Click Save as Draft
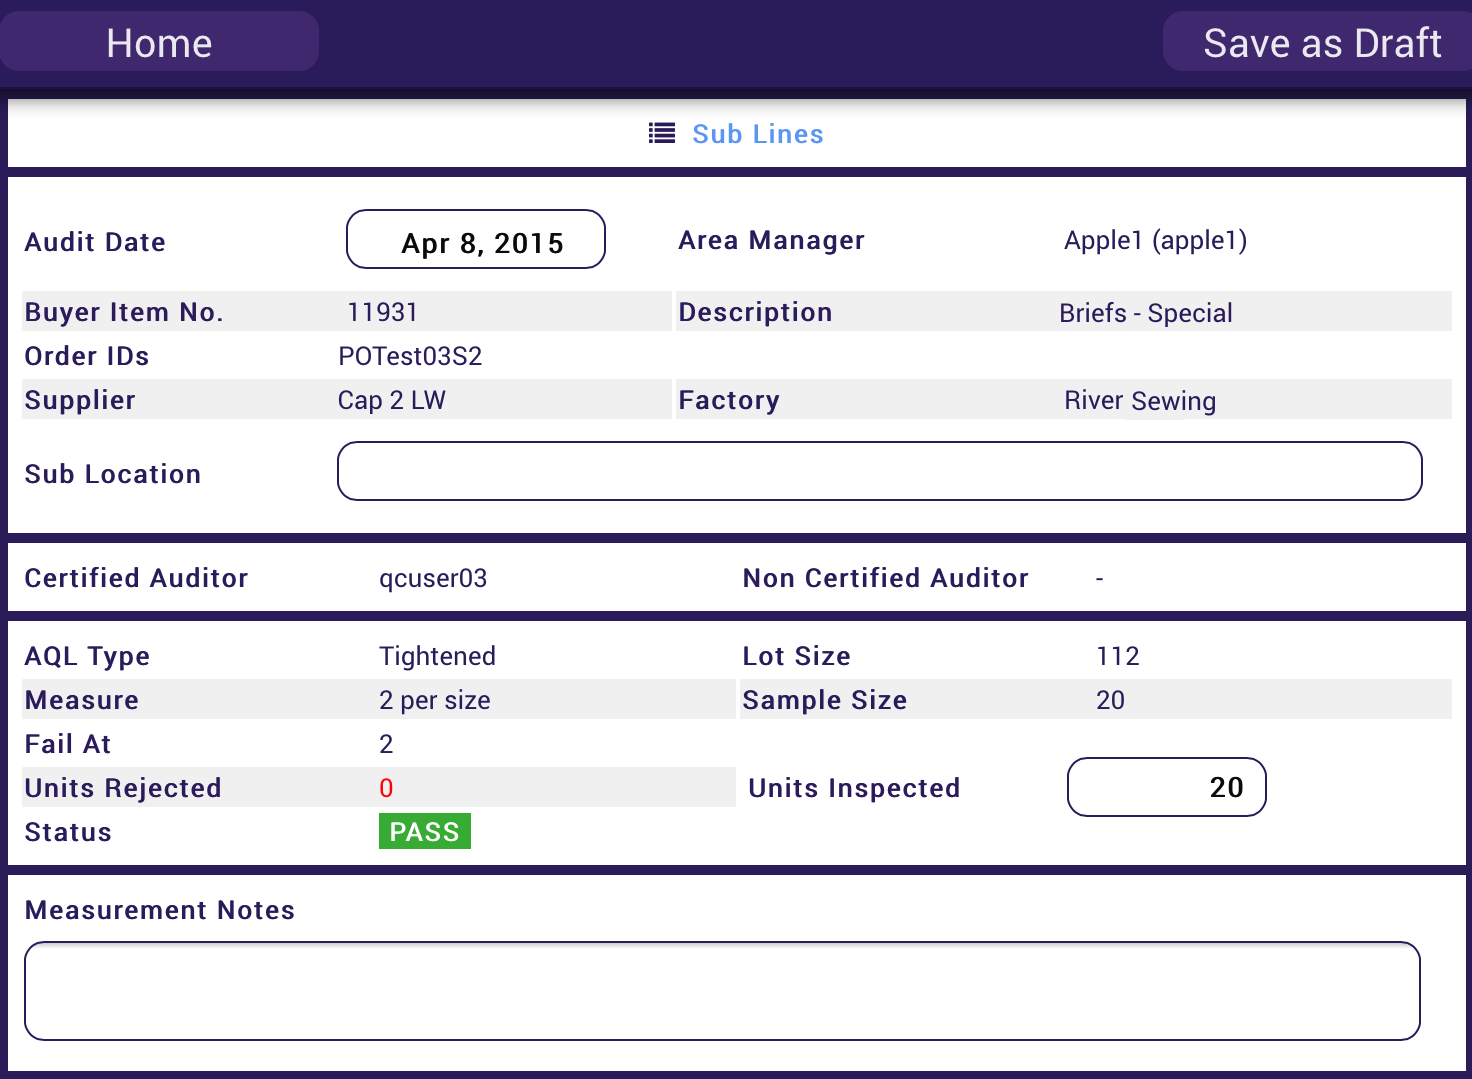The height and width of the screenshot is (1079, 1472). coord(1322,41)
